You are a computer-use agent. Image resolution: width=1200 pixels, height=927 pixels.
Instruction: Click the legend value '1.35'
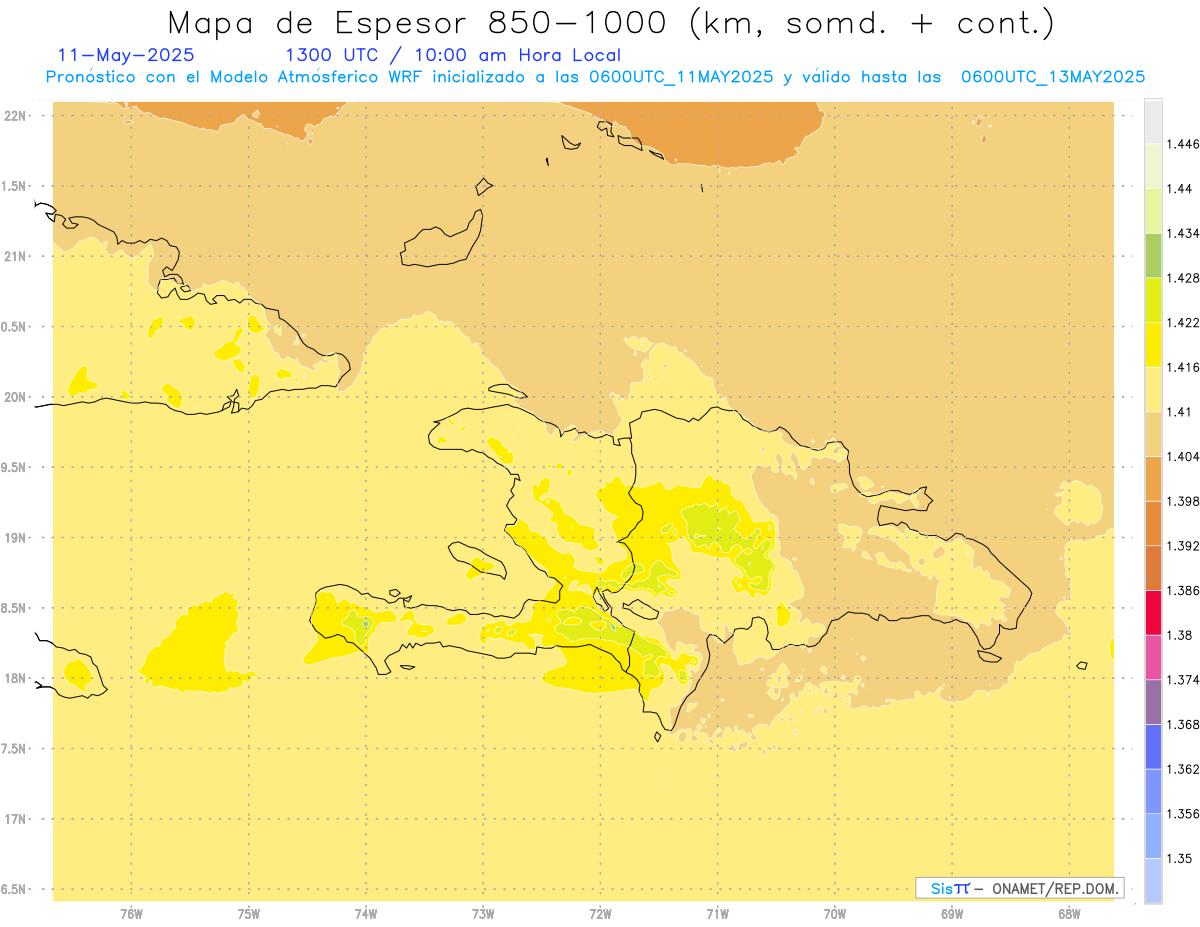pos(1181,858)
